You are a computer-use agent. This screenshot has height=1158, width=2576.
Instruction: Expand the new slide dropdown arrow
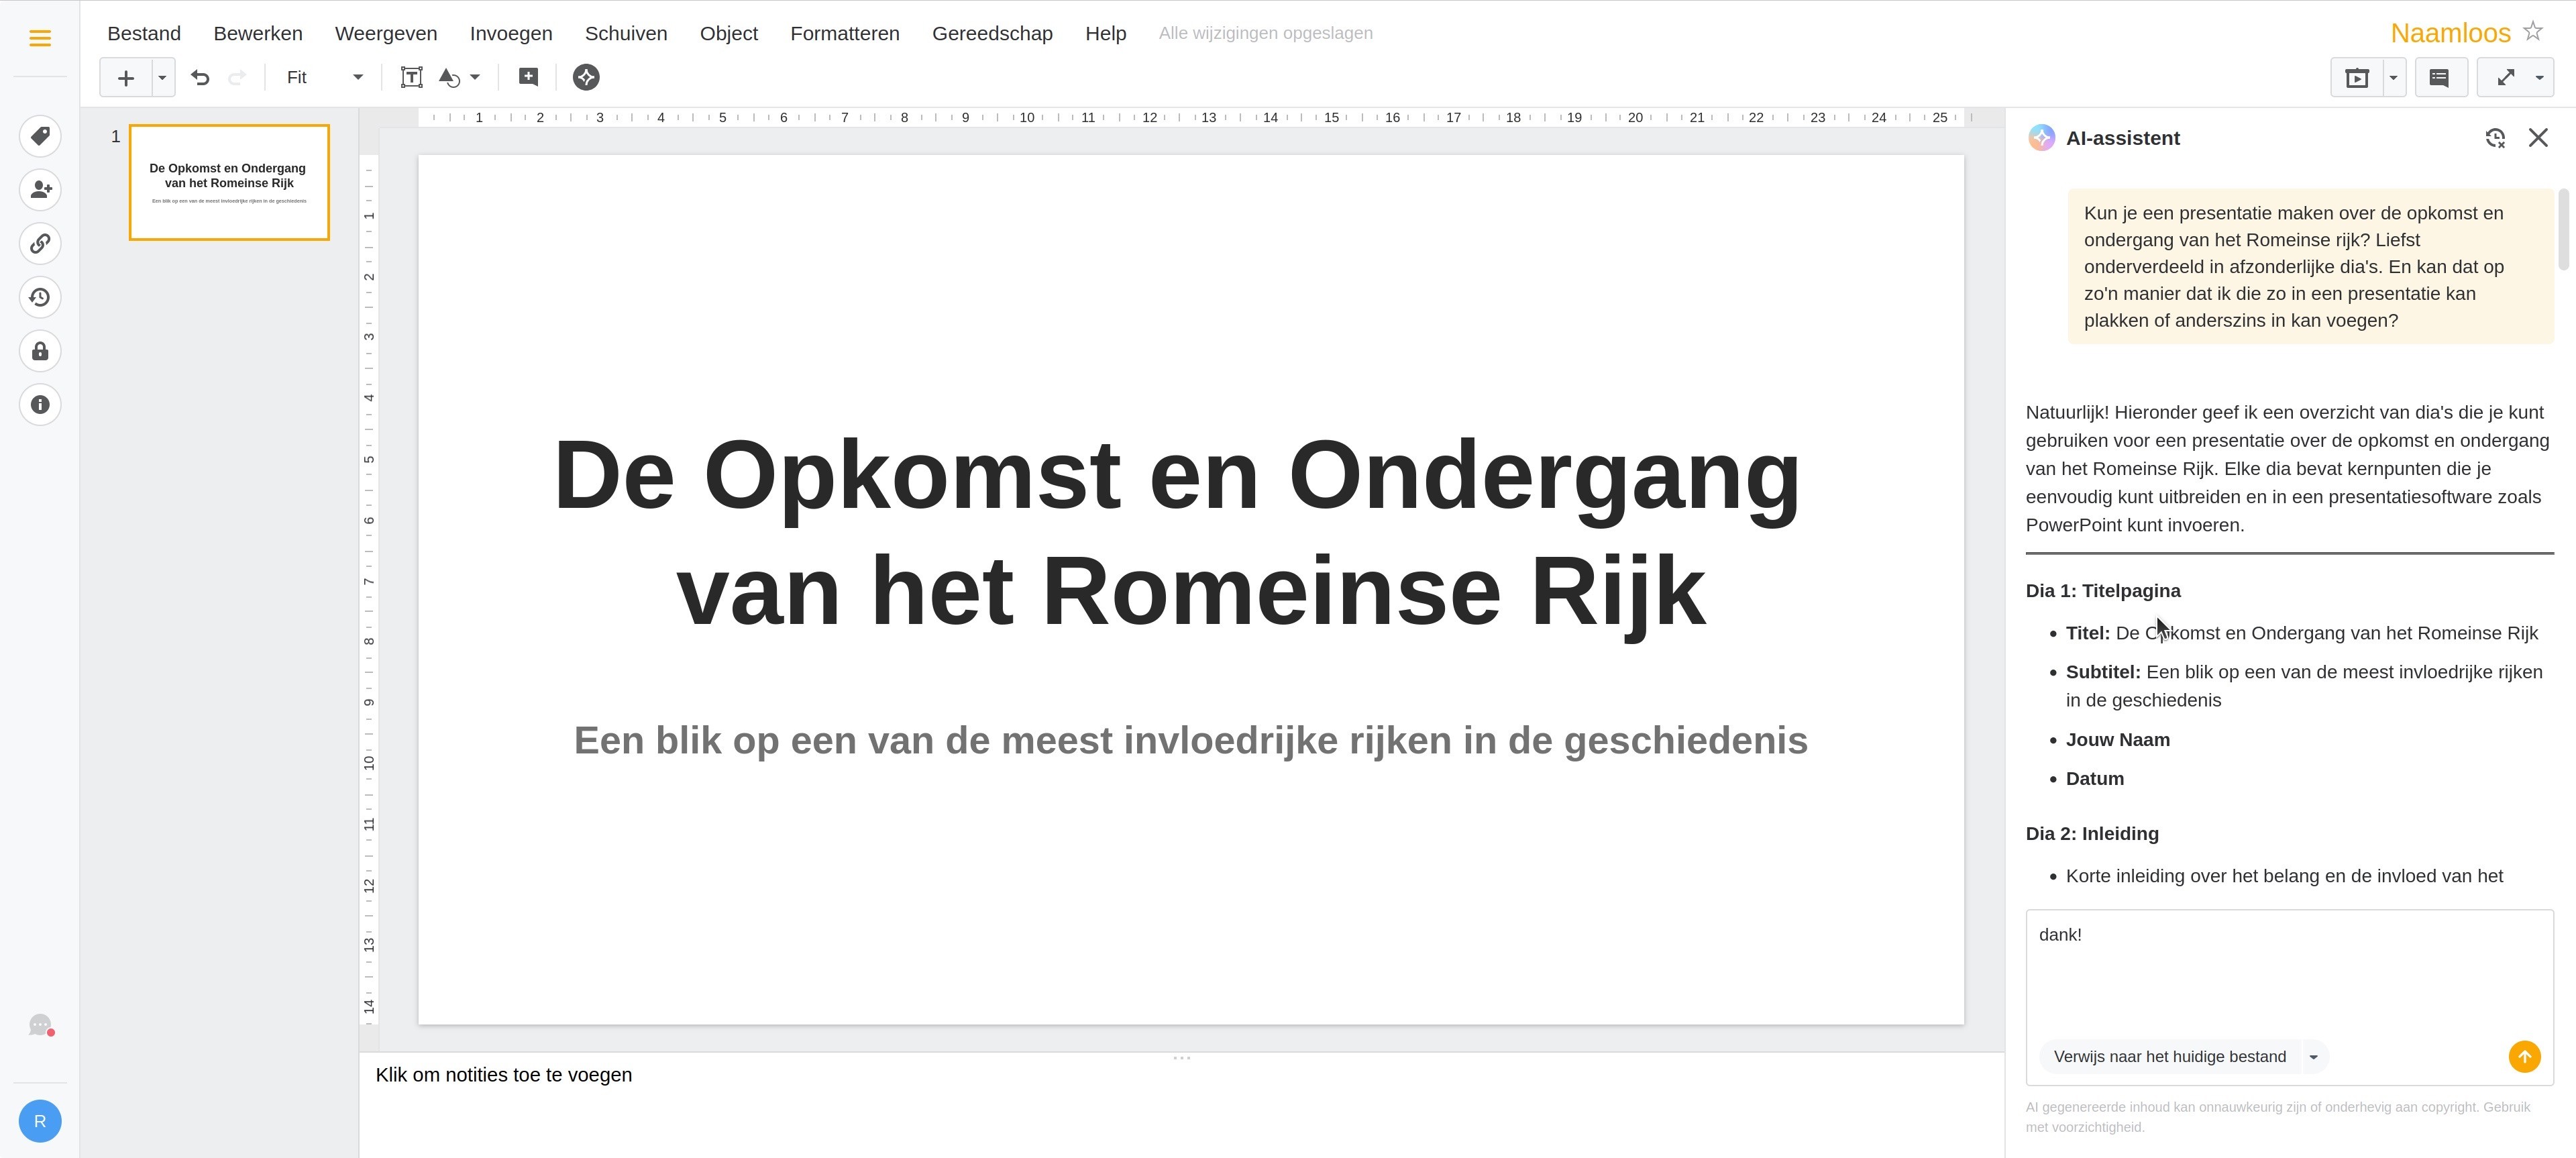pos(162,77)
